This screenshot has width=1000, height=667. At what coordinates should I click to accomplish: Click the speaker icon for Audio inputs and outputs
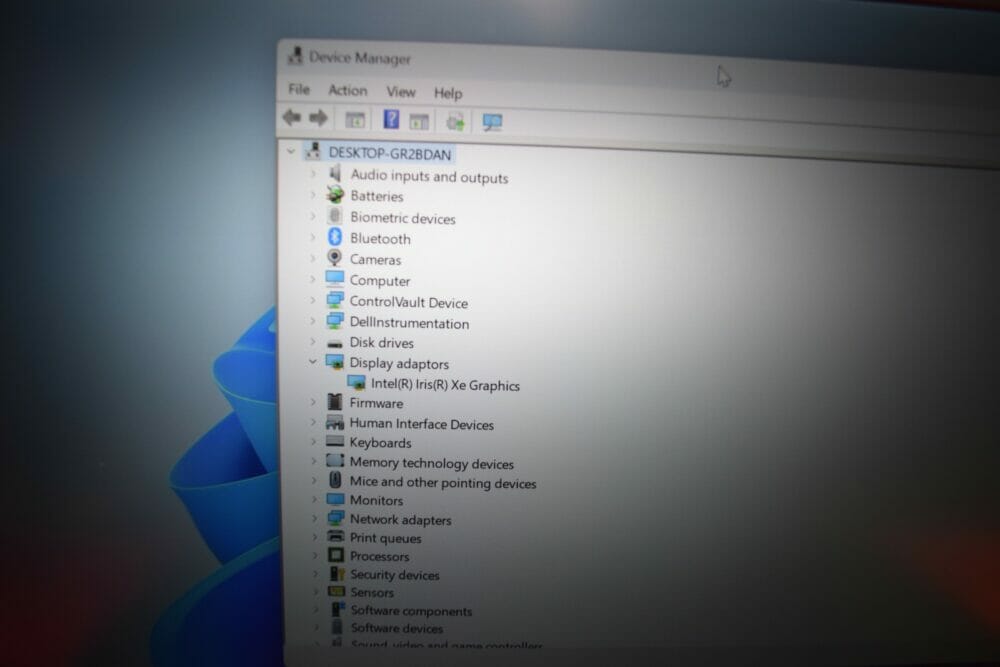pos(335,173)
